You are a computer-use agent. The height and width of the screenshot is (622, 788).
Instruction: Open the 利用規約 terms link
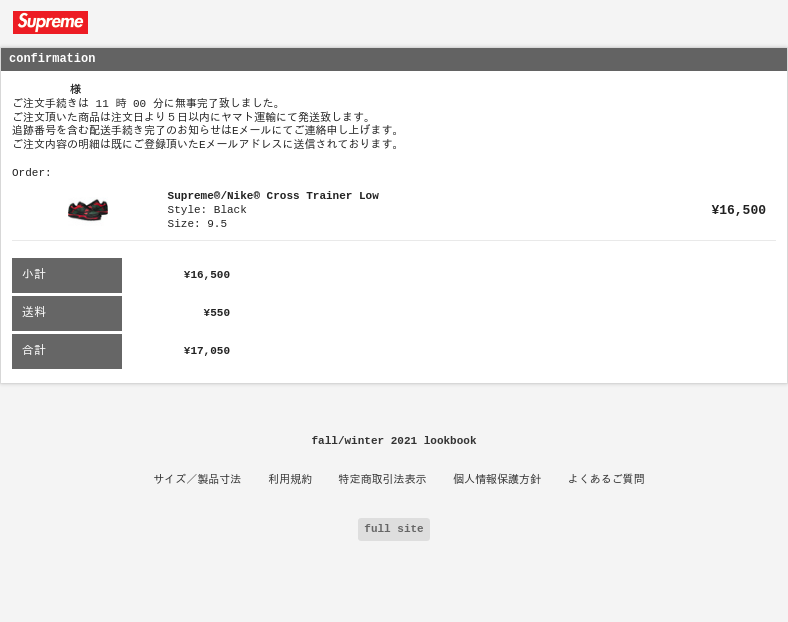coord(290,479)
